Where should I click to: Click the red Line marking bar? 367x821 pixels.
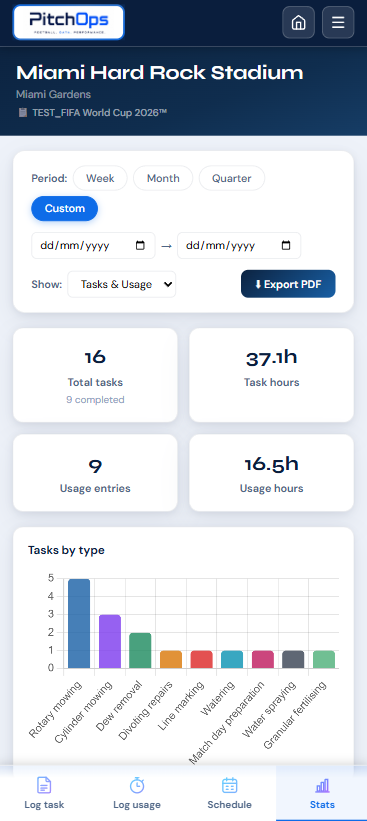[x=202, y=659]
